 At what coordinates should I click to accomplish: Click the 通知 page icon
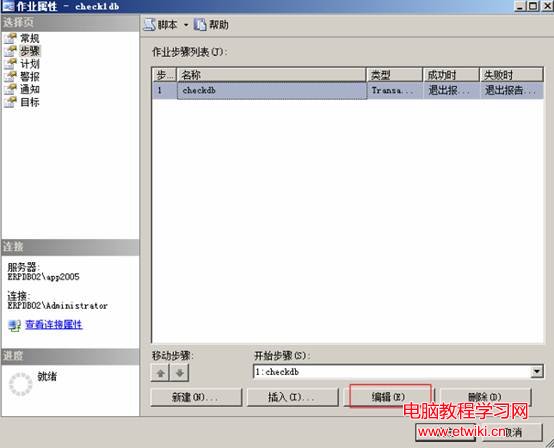11,89
